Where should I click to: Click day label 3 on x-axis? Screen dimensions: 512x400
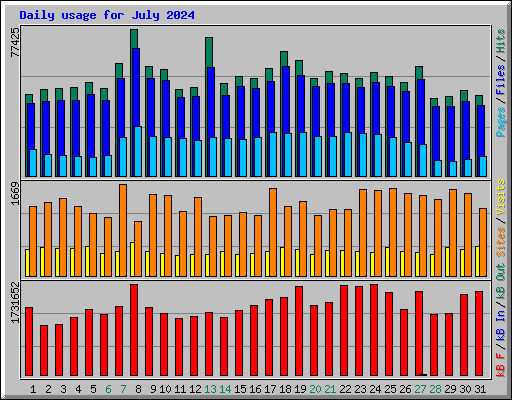[x=63, y=389]
